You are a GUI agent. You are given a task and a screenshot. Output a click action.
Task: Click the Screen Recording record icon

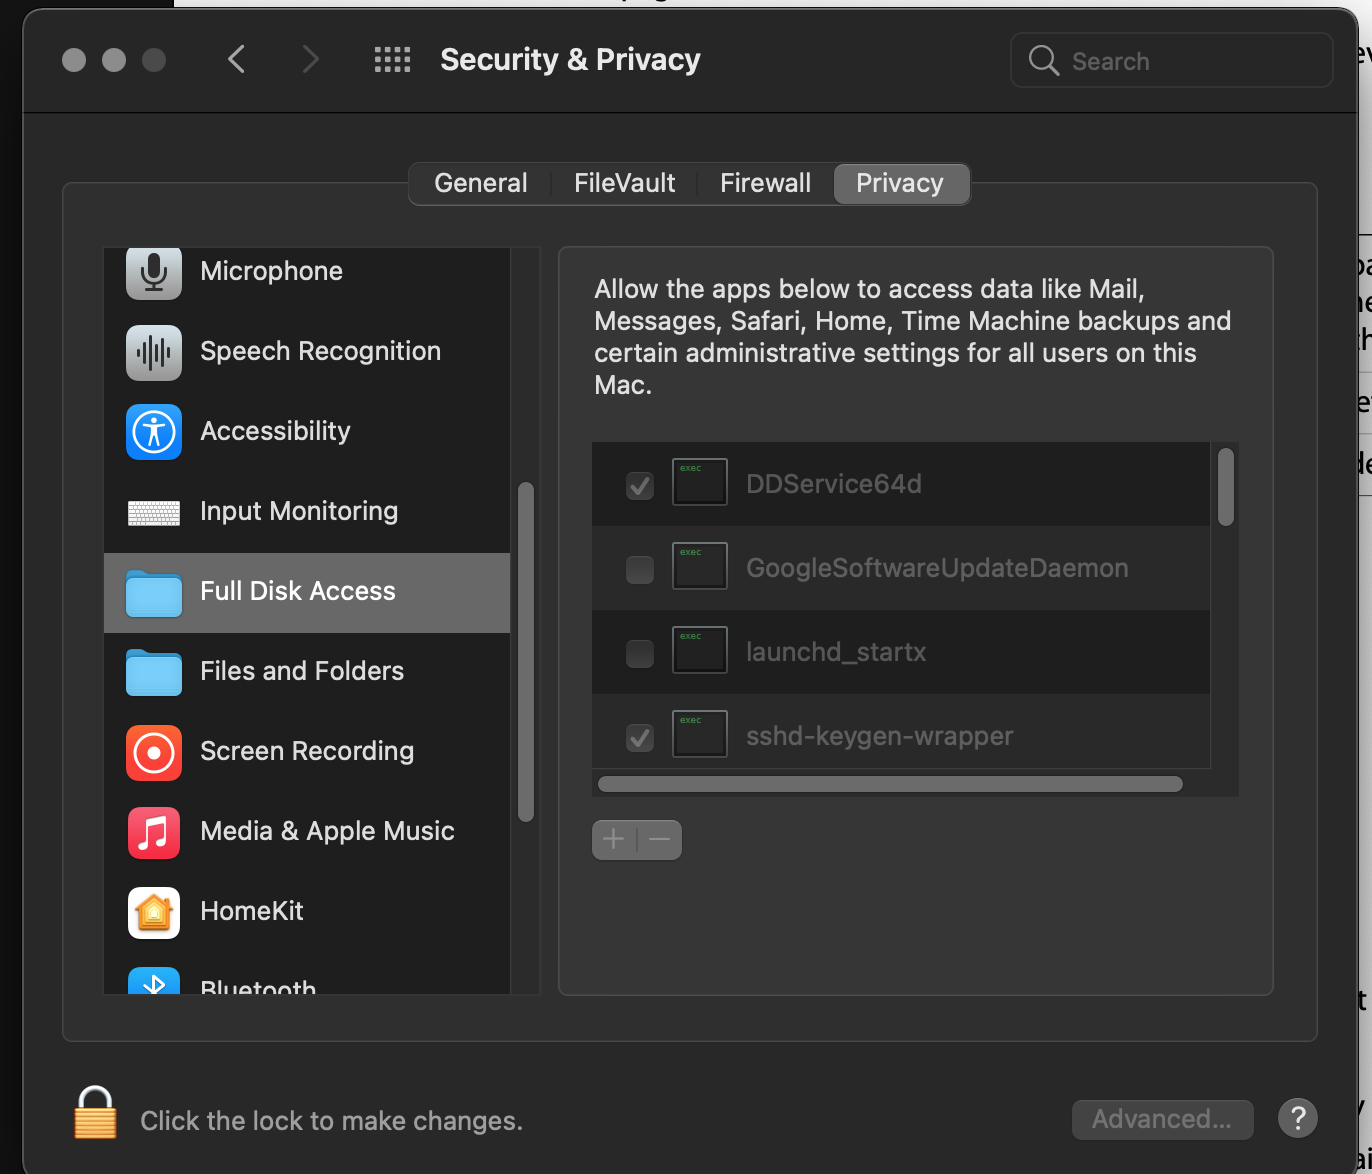153,753
